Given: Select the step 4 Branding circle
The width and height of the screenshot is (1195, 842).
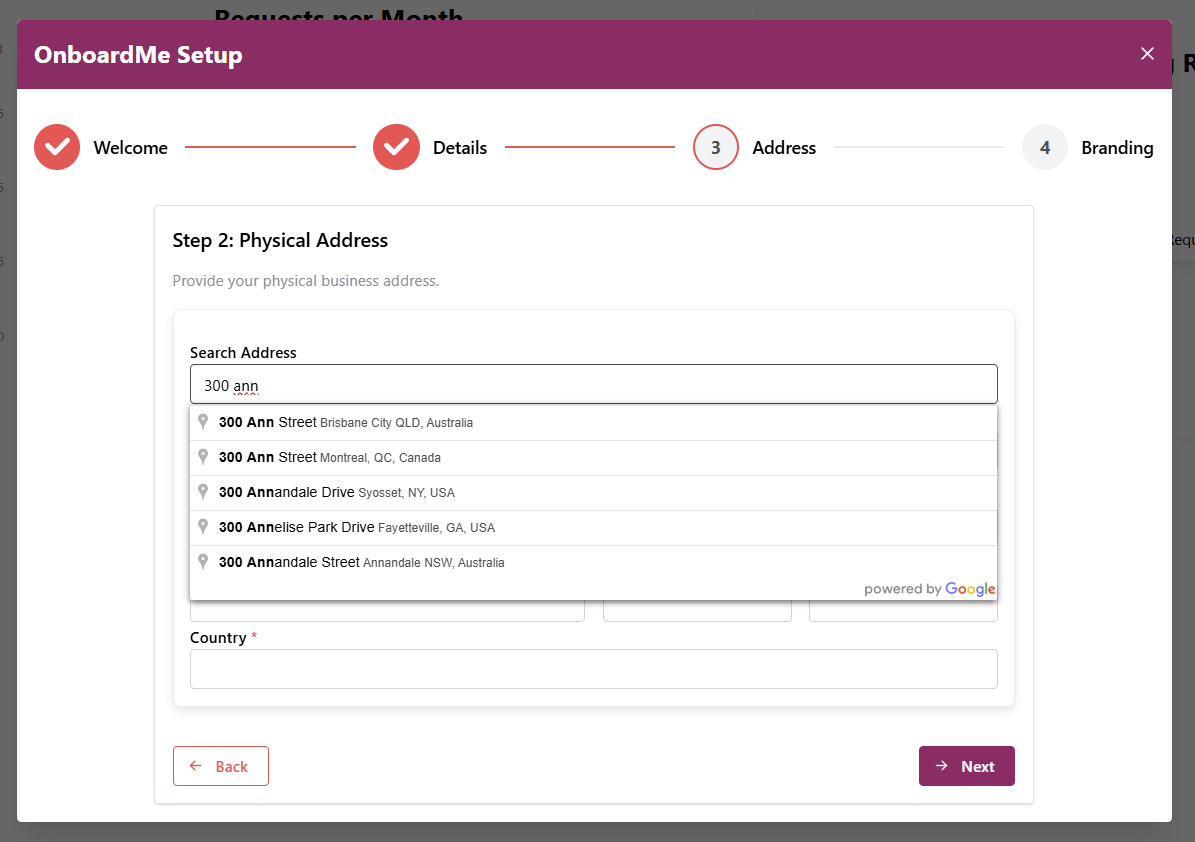Looking at the screenshot, I should click(x=1044, y=148).
